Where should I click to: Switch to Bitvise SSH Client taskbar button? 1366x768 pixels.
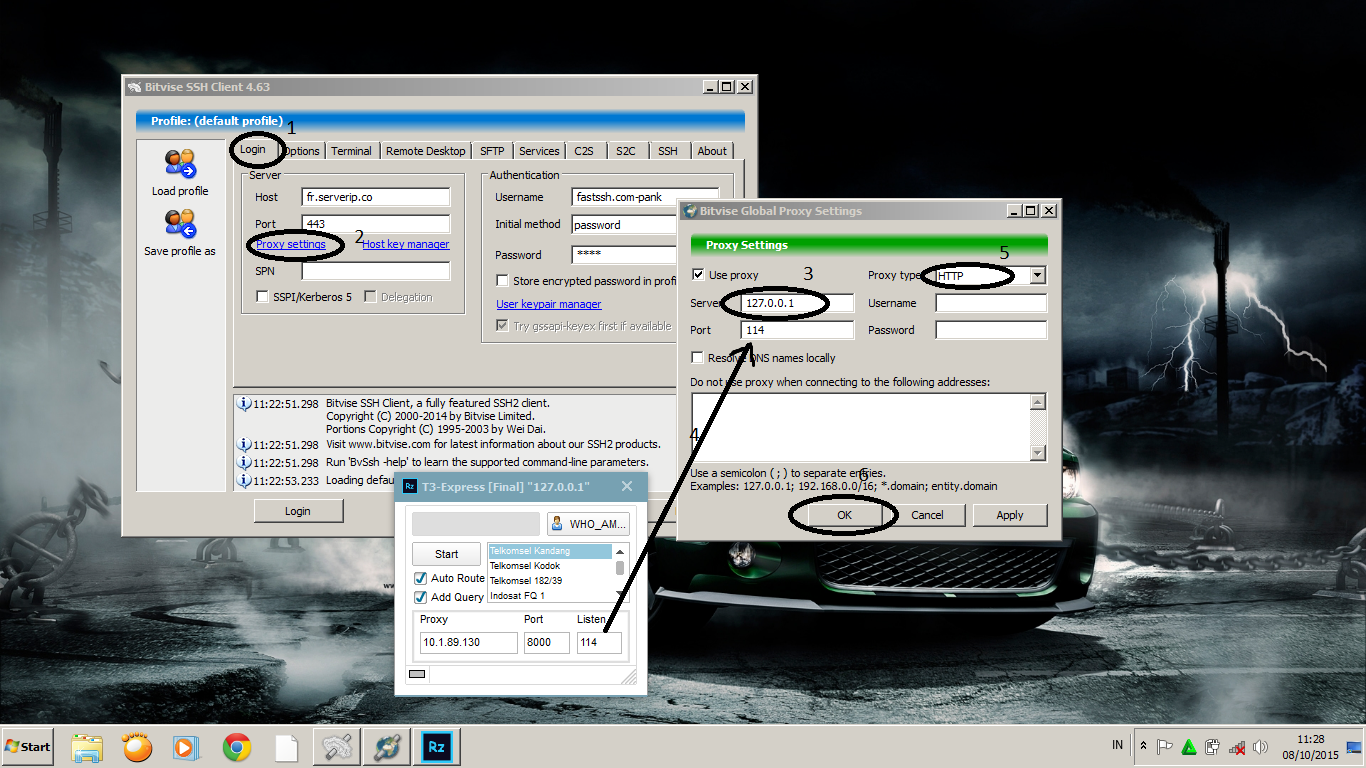[x=337, y=747]
